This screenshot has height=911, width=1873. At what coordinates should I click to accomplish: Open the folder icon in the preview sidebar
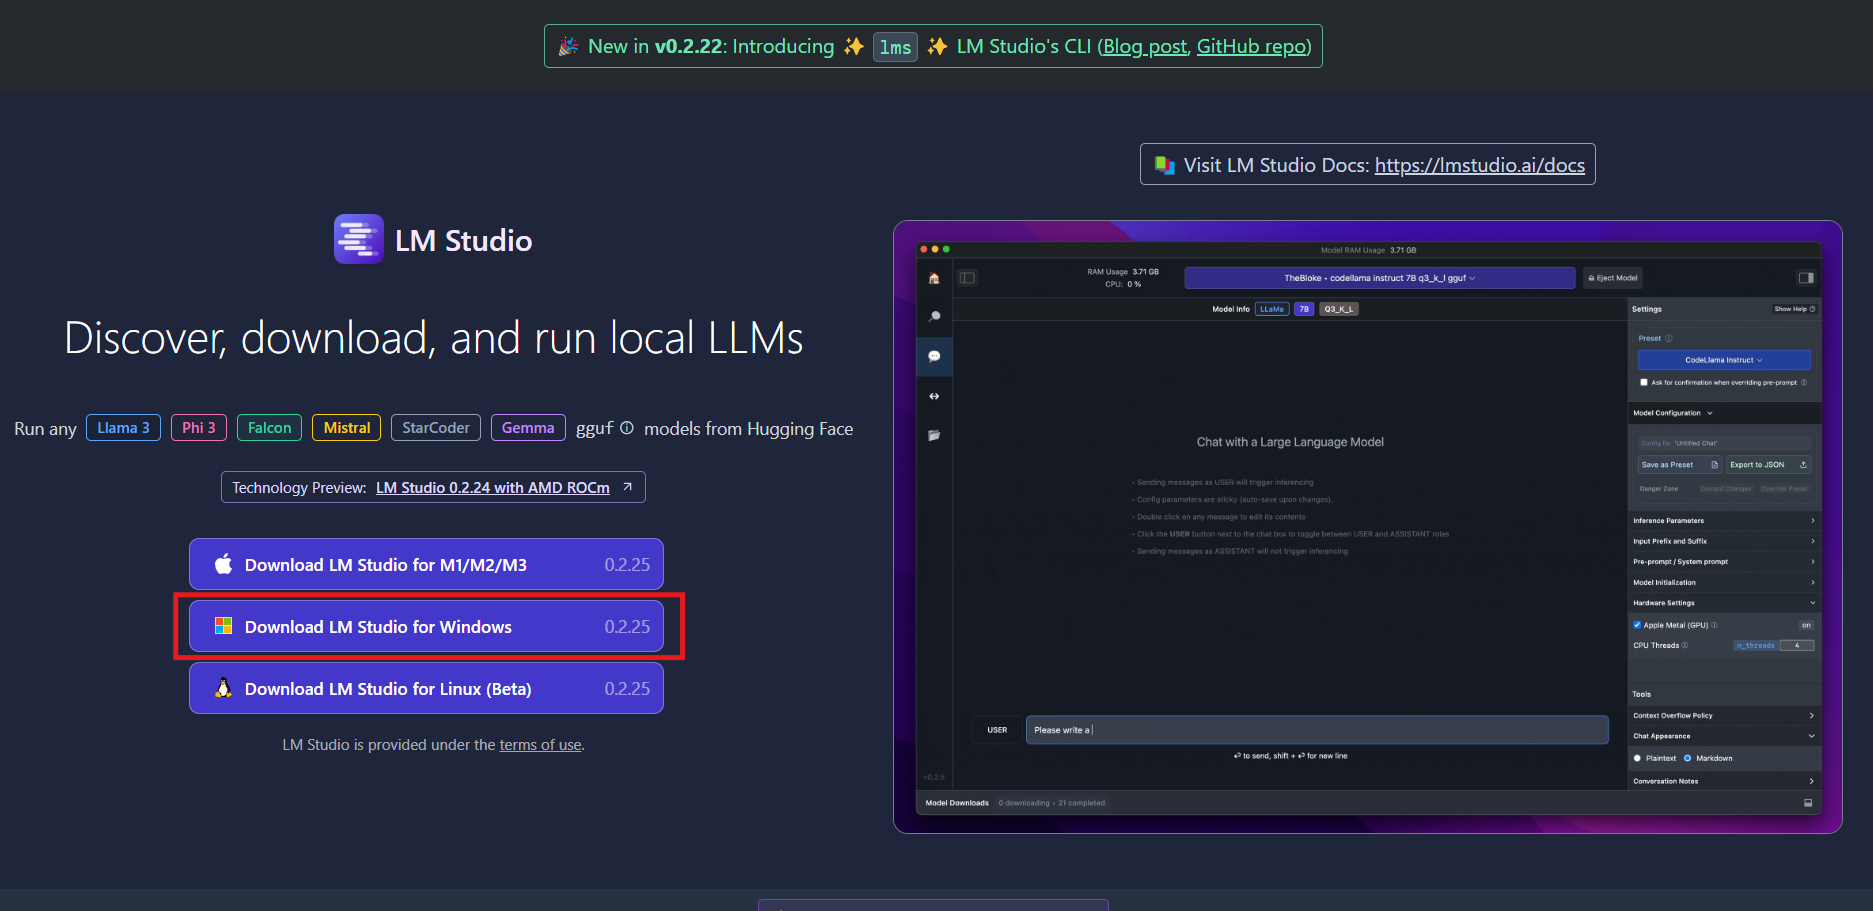(934, 435)
